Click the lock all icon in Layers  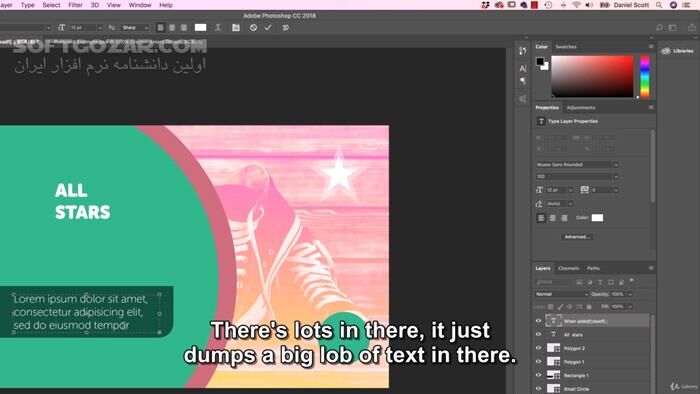[589, 307]
